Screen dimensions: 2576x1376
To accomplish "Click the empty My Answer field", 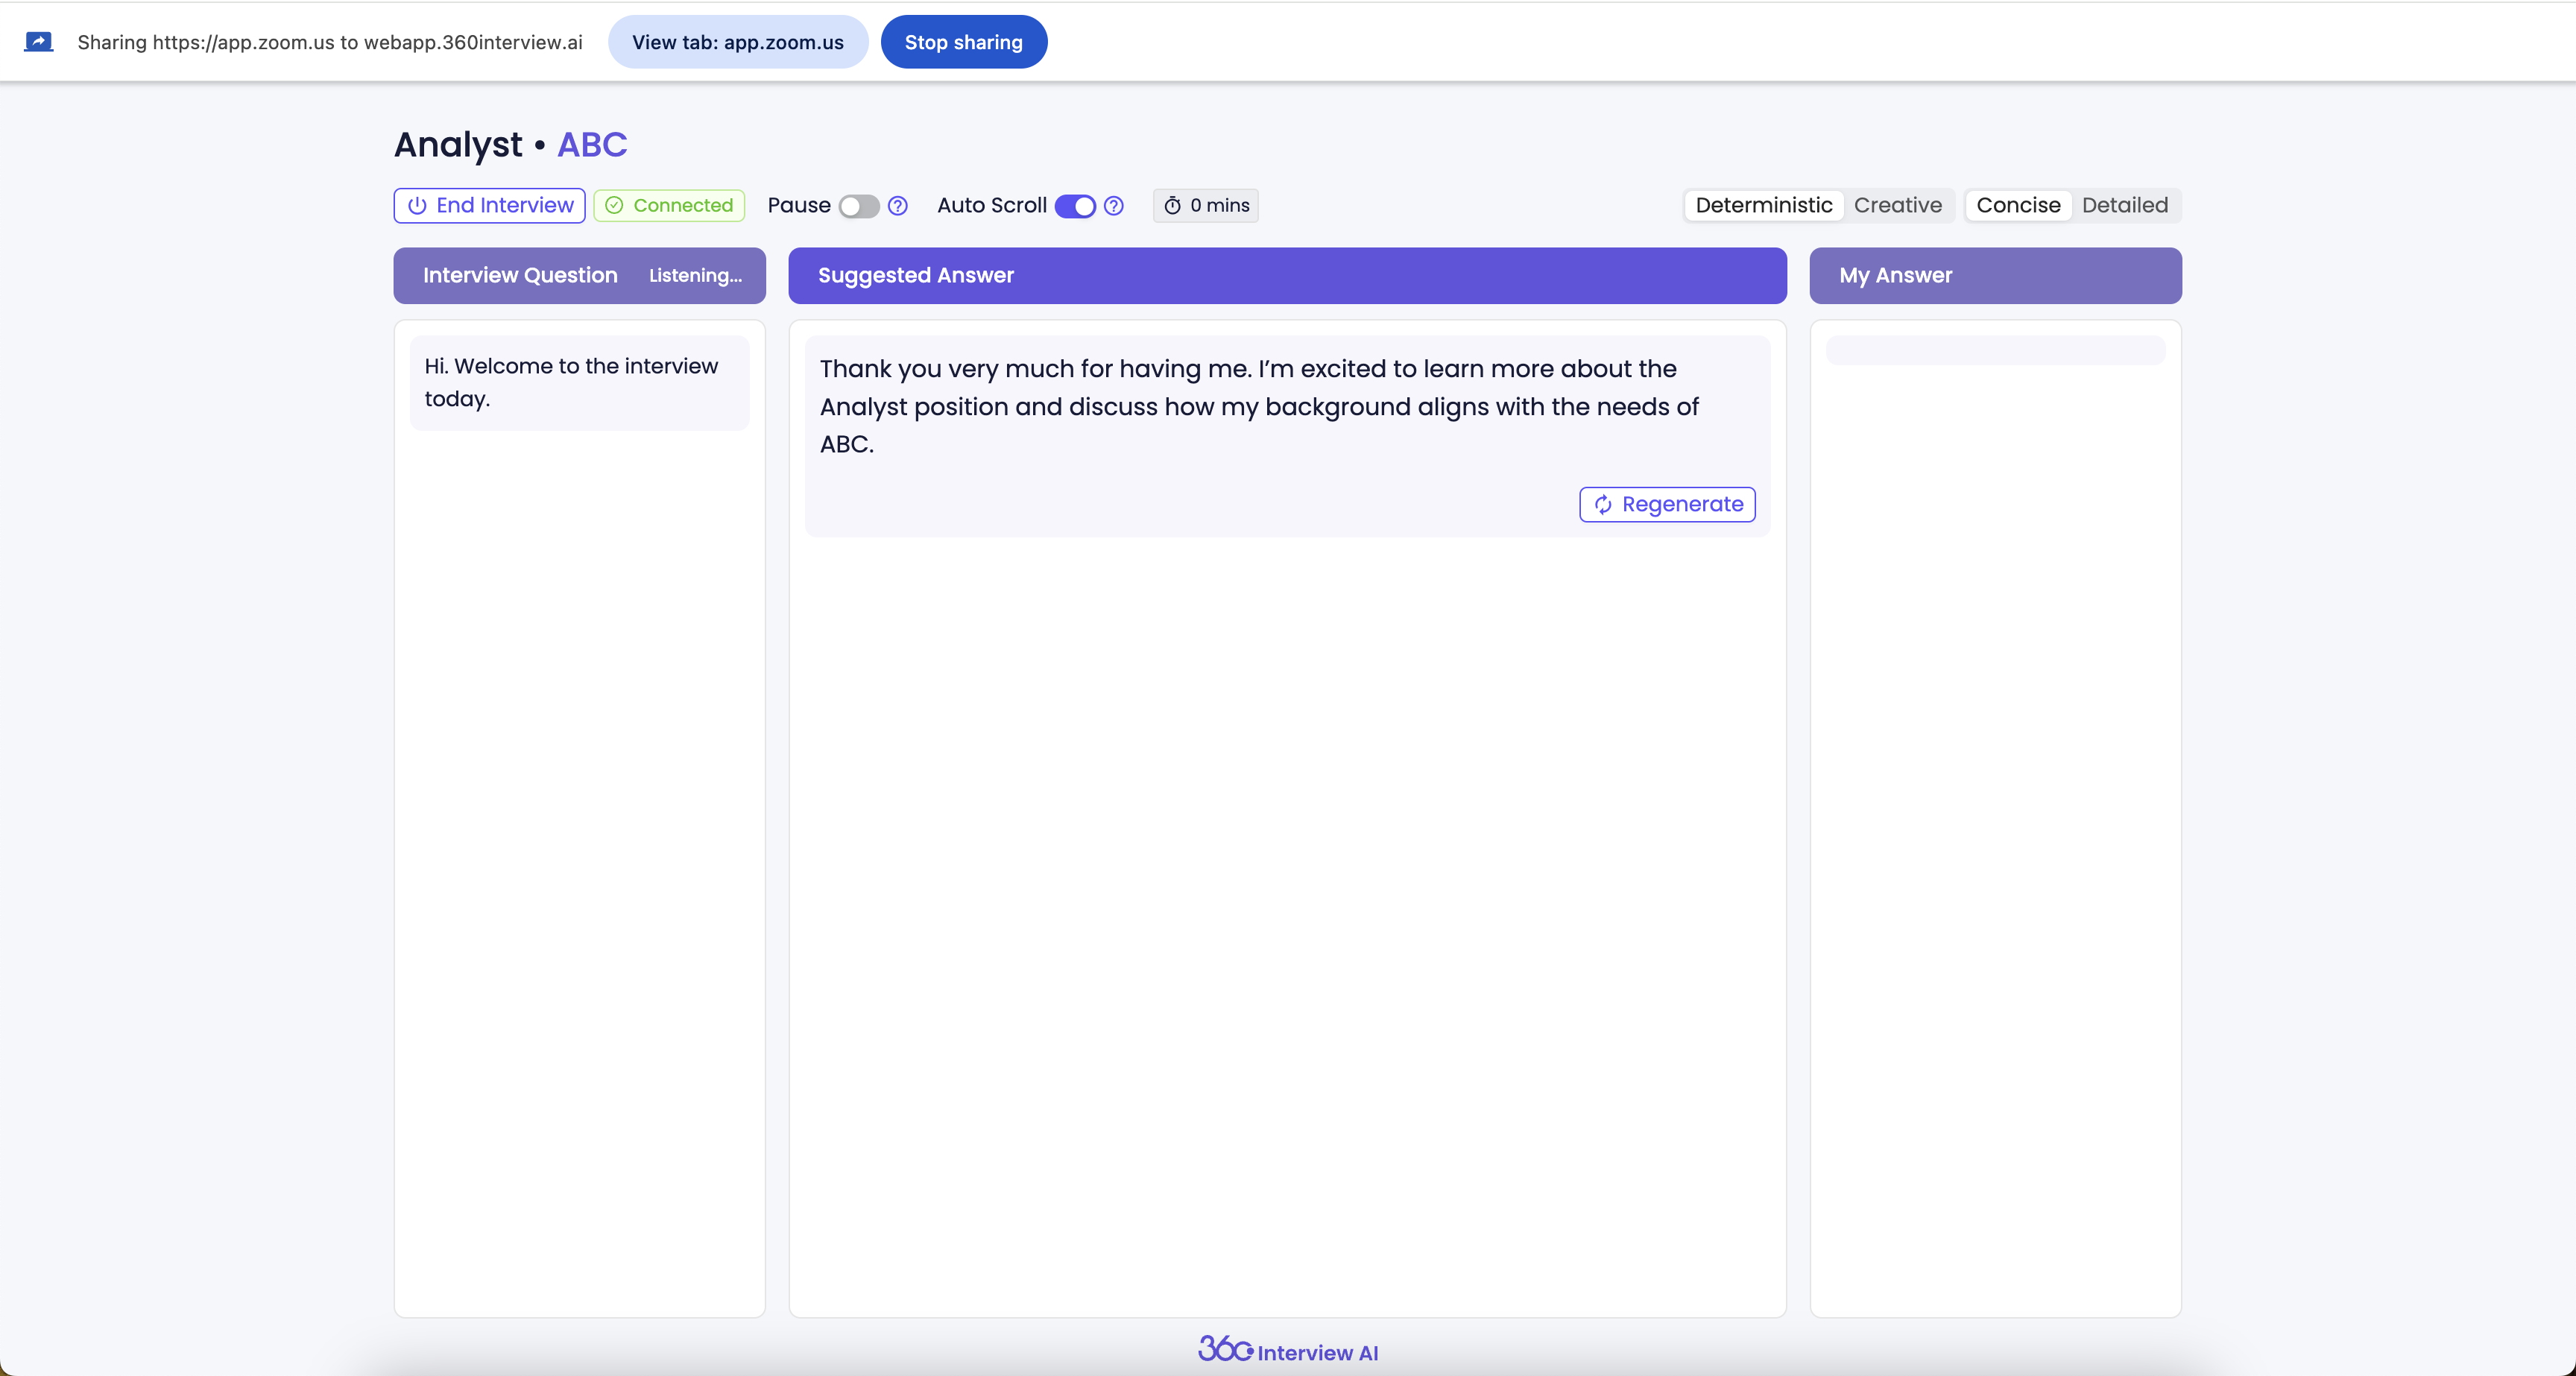I will pyautogui.click(x=1995, y=350).
